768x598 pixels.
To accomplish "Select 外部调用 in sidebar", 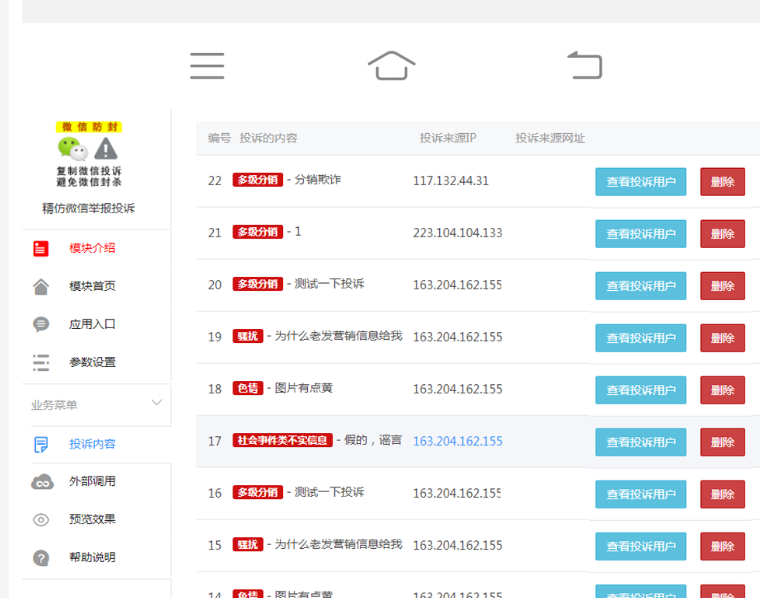I will coord(92,481).
